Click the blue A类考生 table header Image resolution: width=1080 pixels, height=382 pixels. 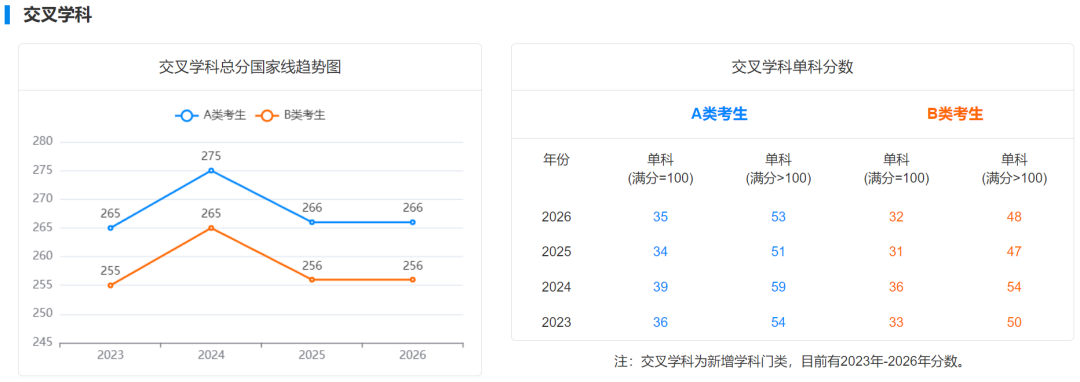click(x=719, y=114)
